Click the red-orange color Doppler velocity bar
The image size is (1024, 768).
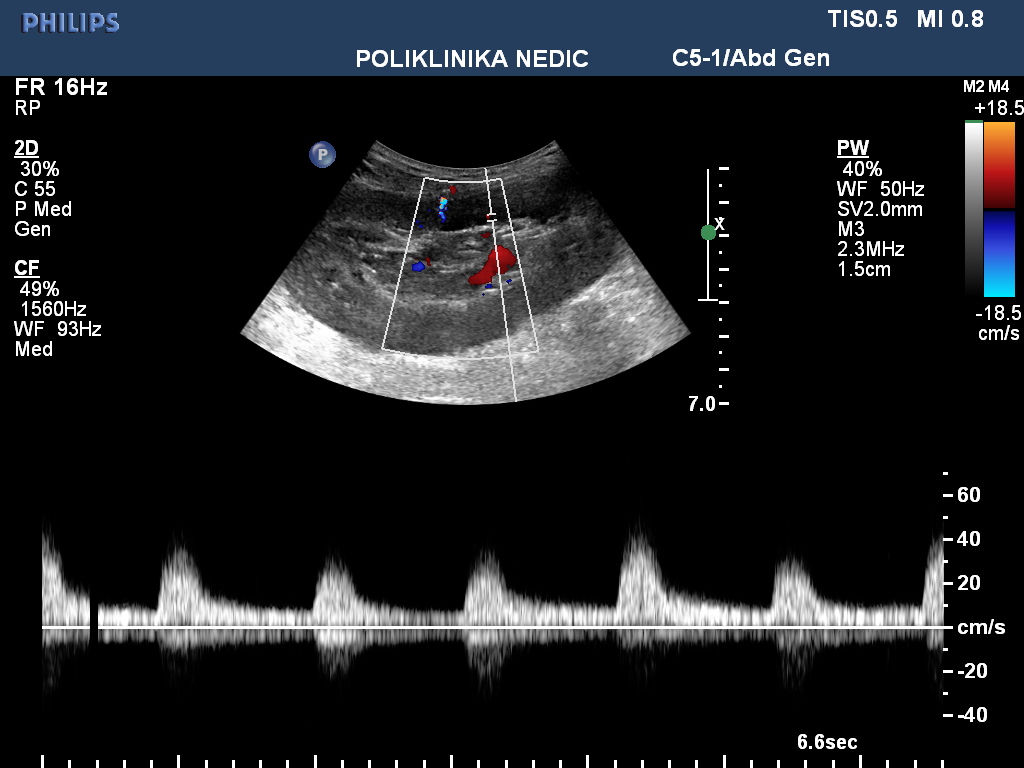coord(999,165)
